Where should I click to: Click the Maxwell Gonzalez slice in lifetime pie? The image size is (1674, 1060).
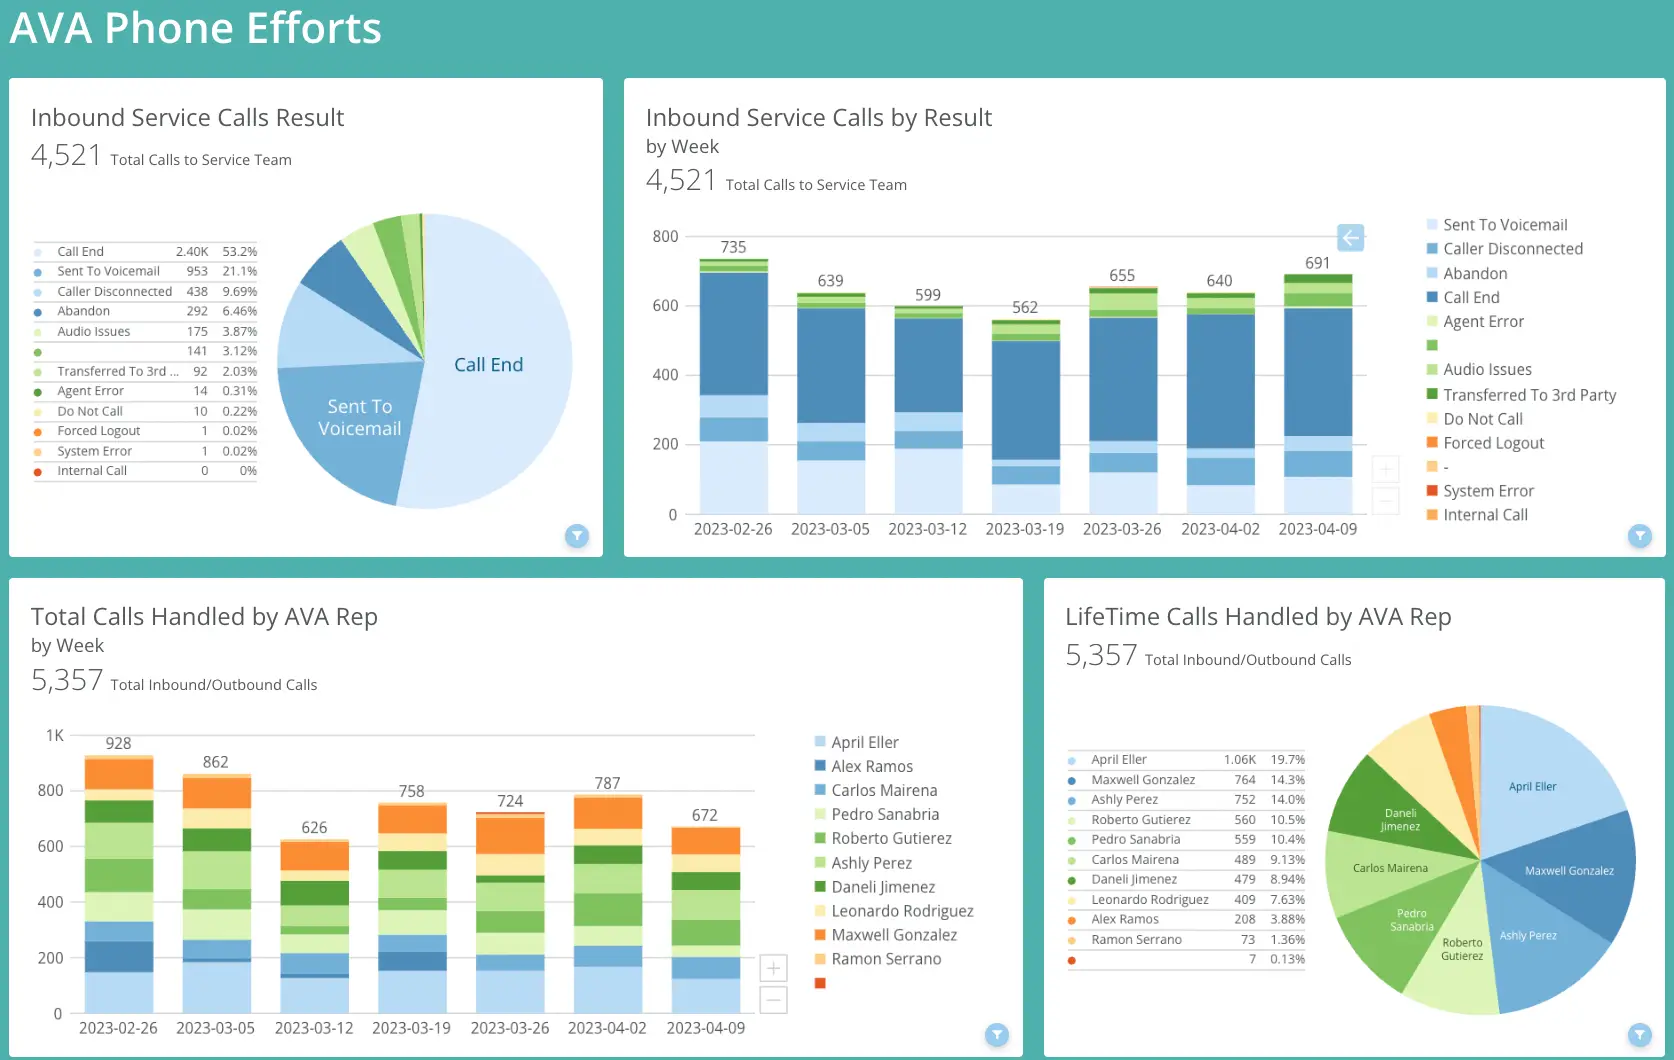click(x=1570, y=872)
